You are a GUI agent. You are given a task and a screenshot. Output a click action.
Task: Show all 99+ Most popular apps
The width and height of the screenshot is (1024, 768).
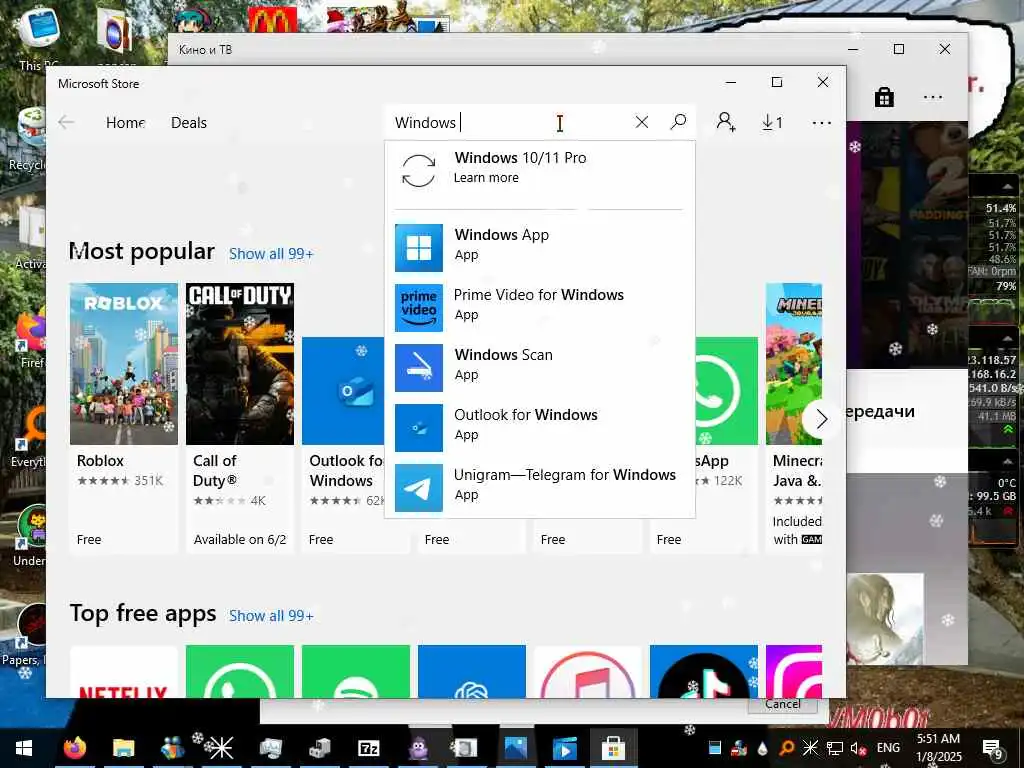pyautogui.click(x=271, y=254)
